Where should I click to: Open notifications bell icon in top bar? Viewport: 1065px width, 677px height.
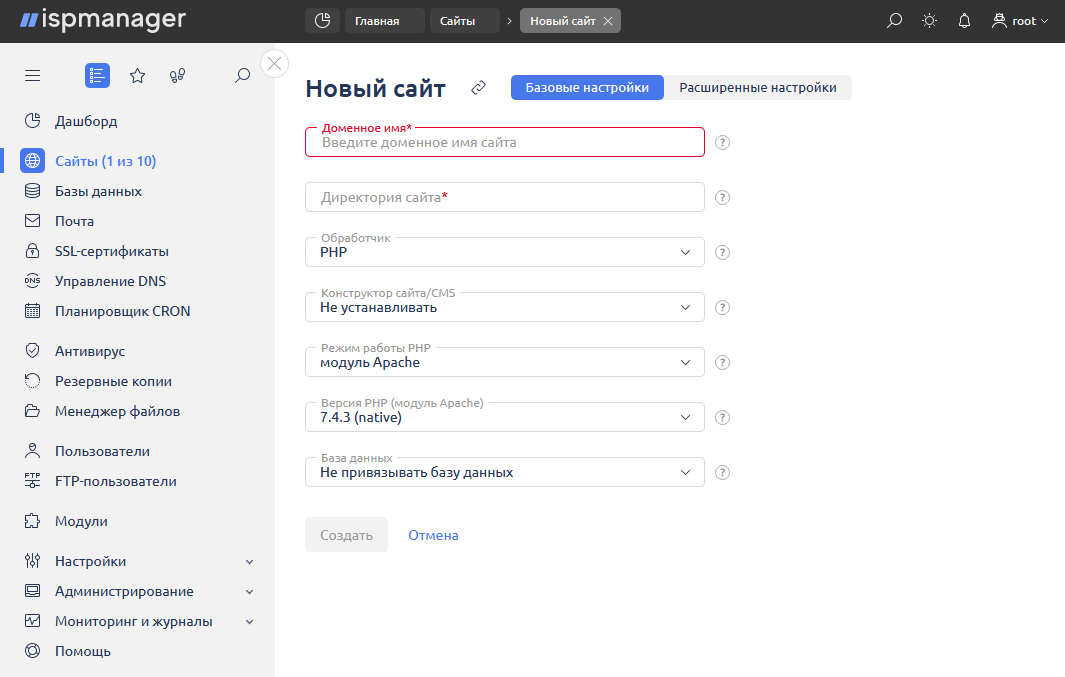pos(964,21)
